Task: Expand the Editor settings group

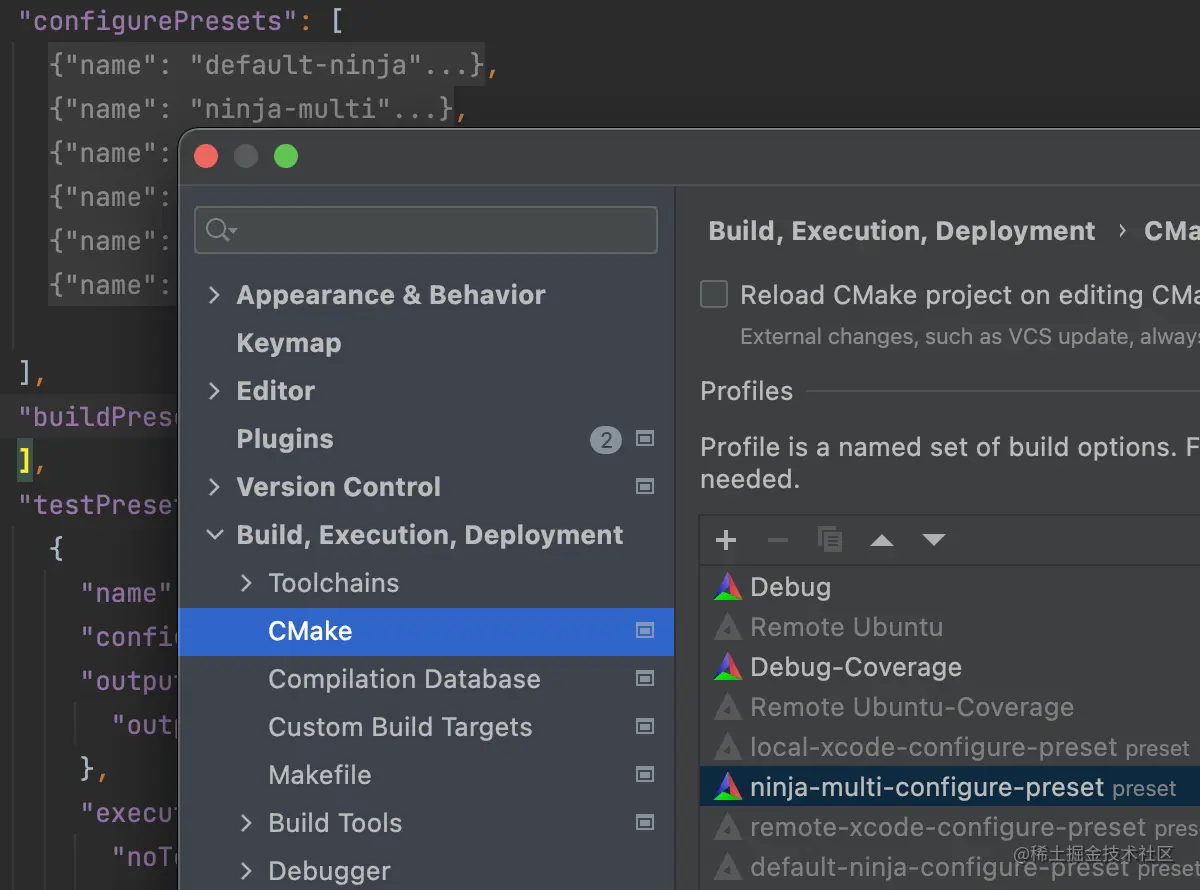Action: [214, 391]
